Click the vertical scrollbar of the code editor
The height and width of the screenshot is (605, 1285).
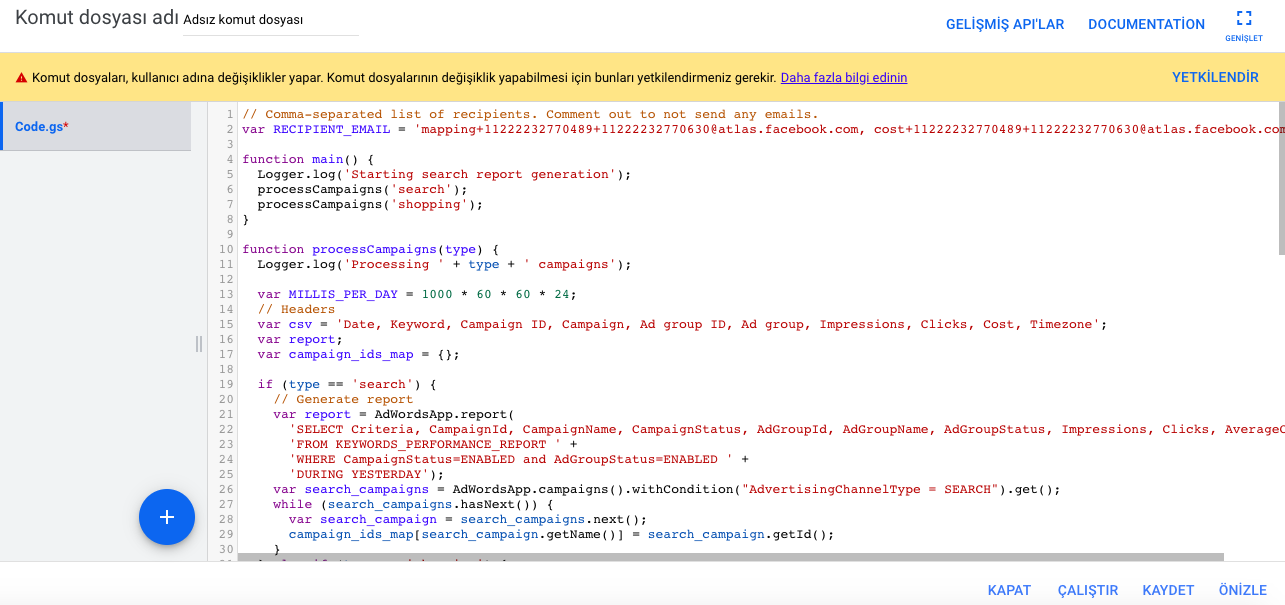1280,180
